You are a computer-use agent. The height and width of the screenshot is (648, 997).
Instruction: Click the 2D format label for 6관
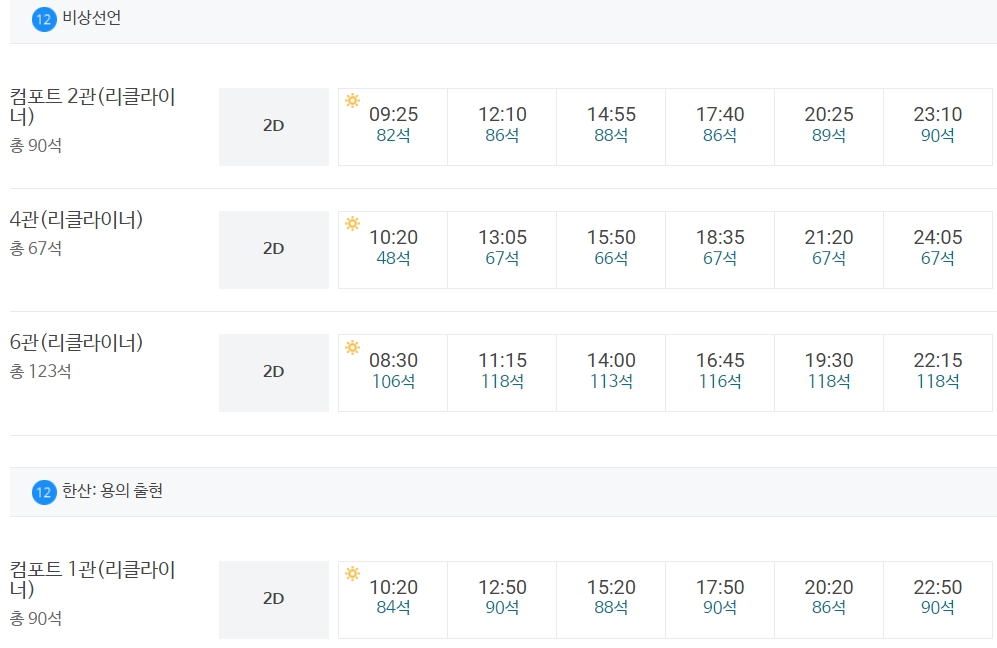point(273,373)
